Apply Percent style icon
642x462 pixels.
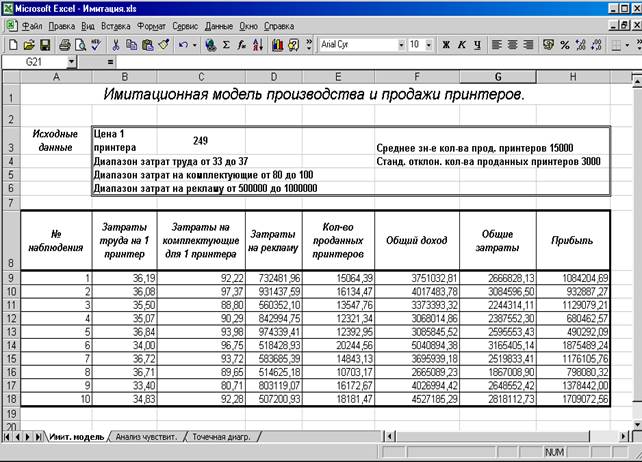(565, 45)
